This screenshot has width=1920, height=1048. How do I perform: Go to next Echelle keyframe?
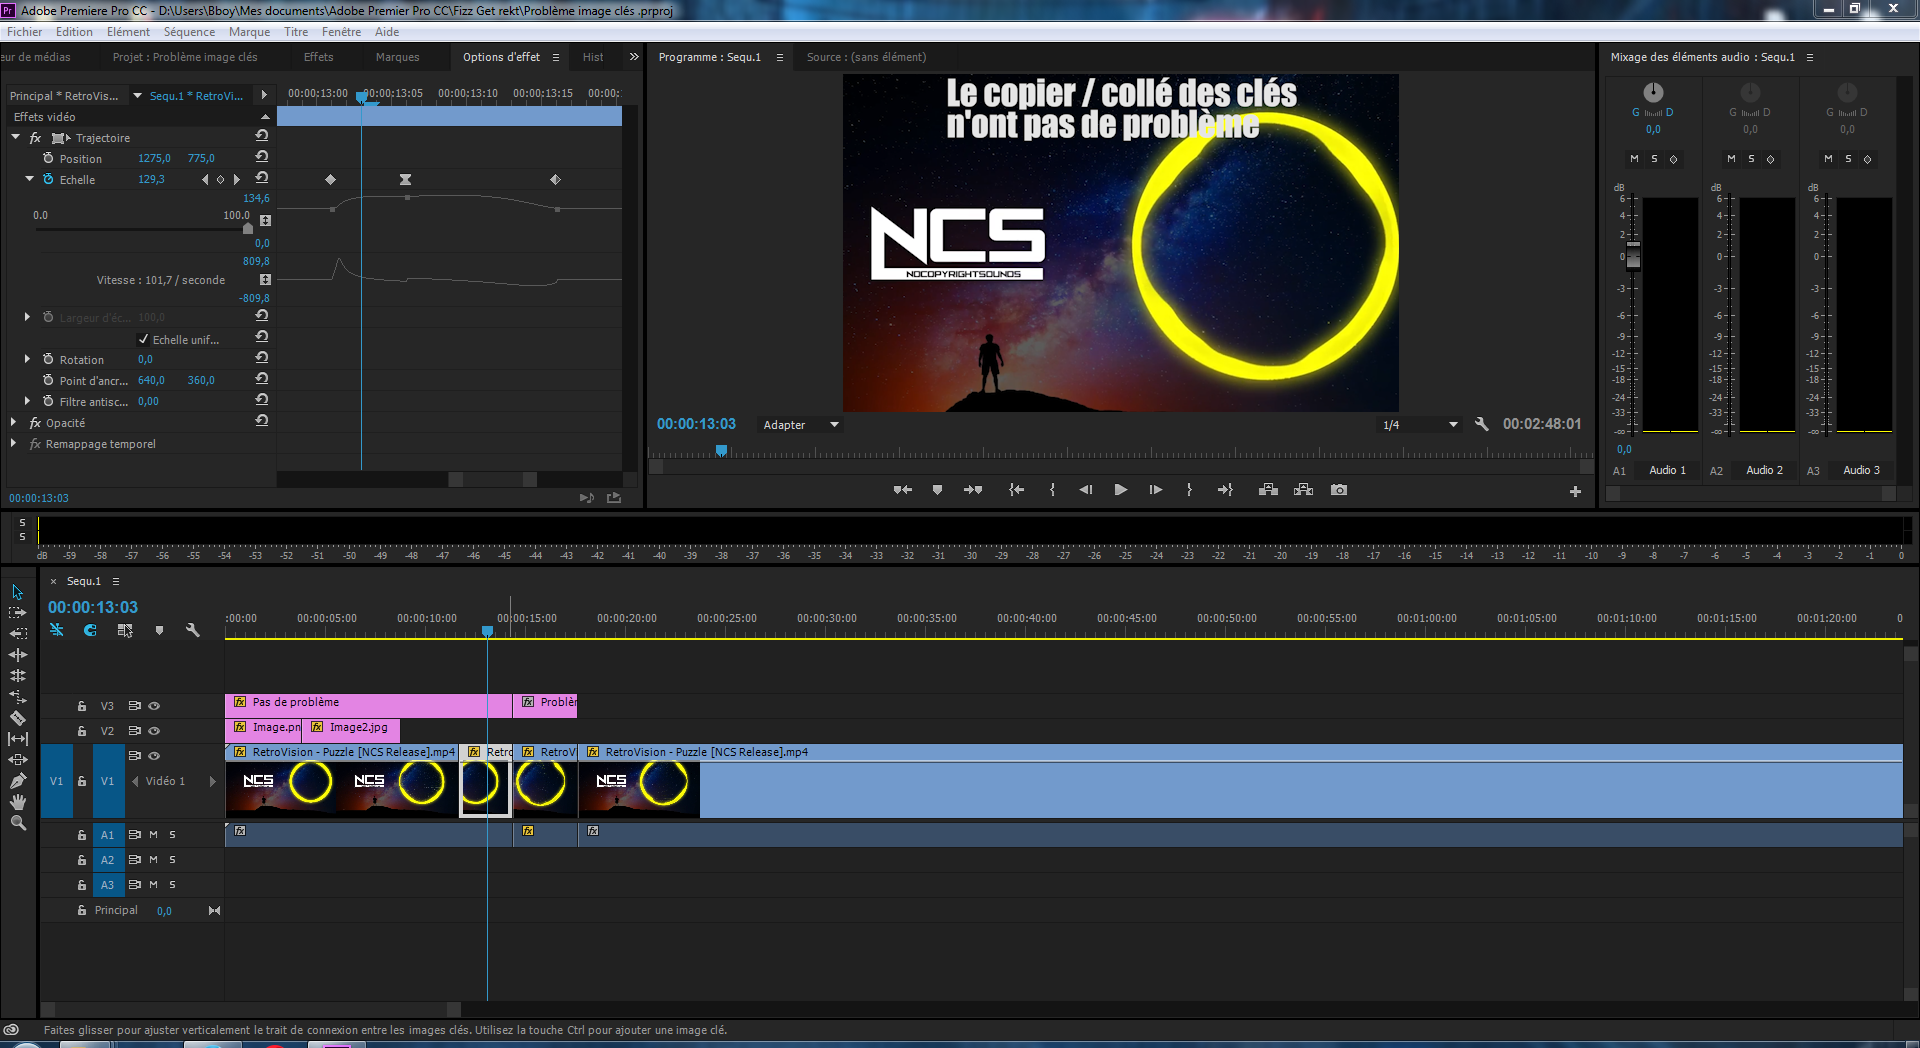pyautogui.click(x=237, y=180)
